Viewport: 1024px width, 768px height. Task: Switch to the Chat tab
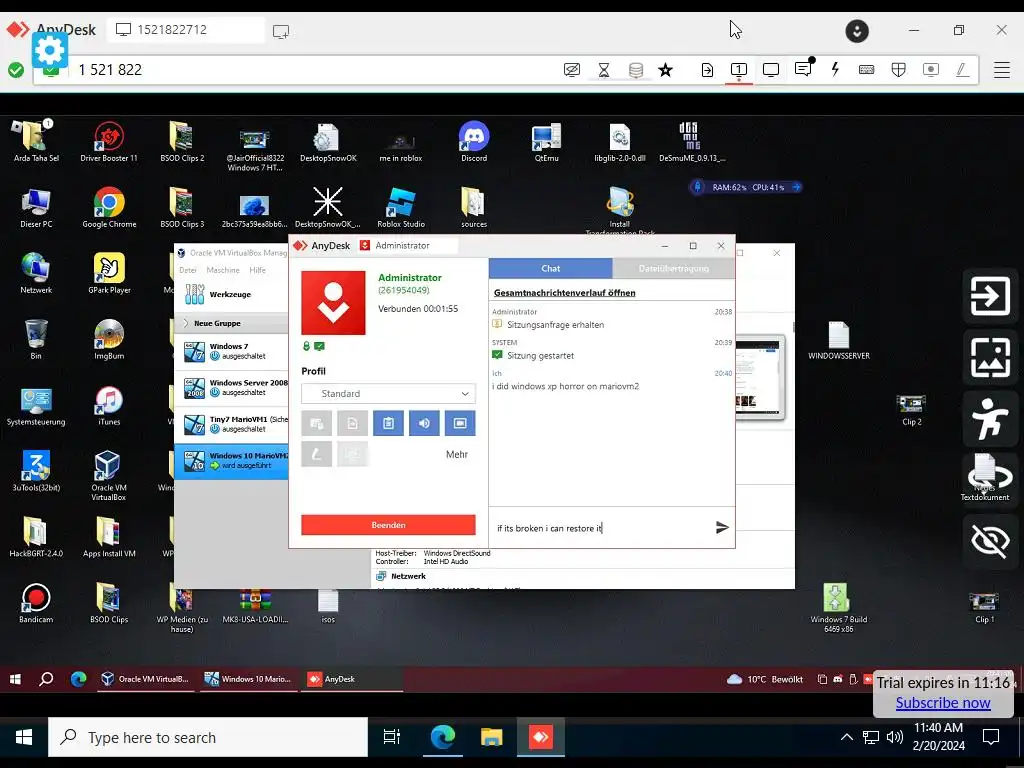(x=551, y=268)
